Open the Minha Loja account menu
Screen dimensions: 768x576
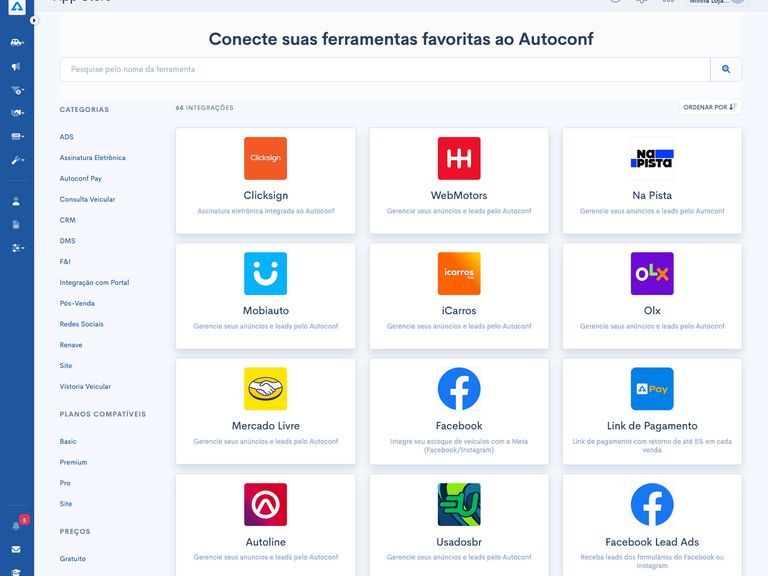[x=717, y=2]
